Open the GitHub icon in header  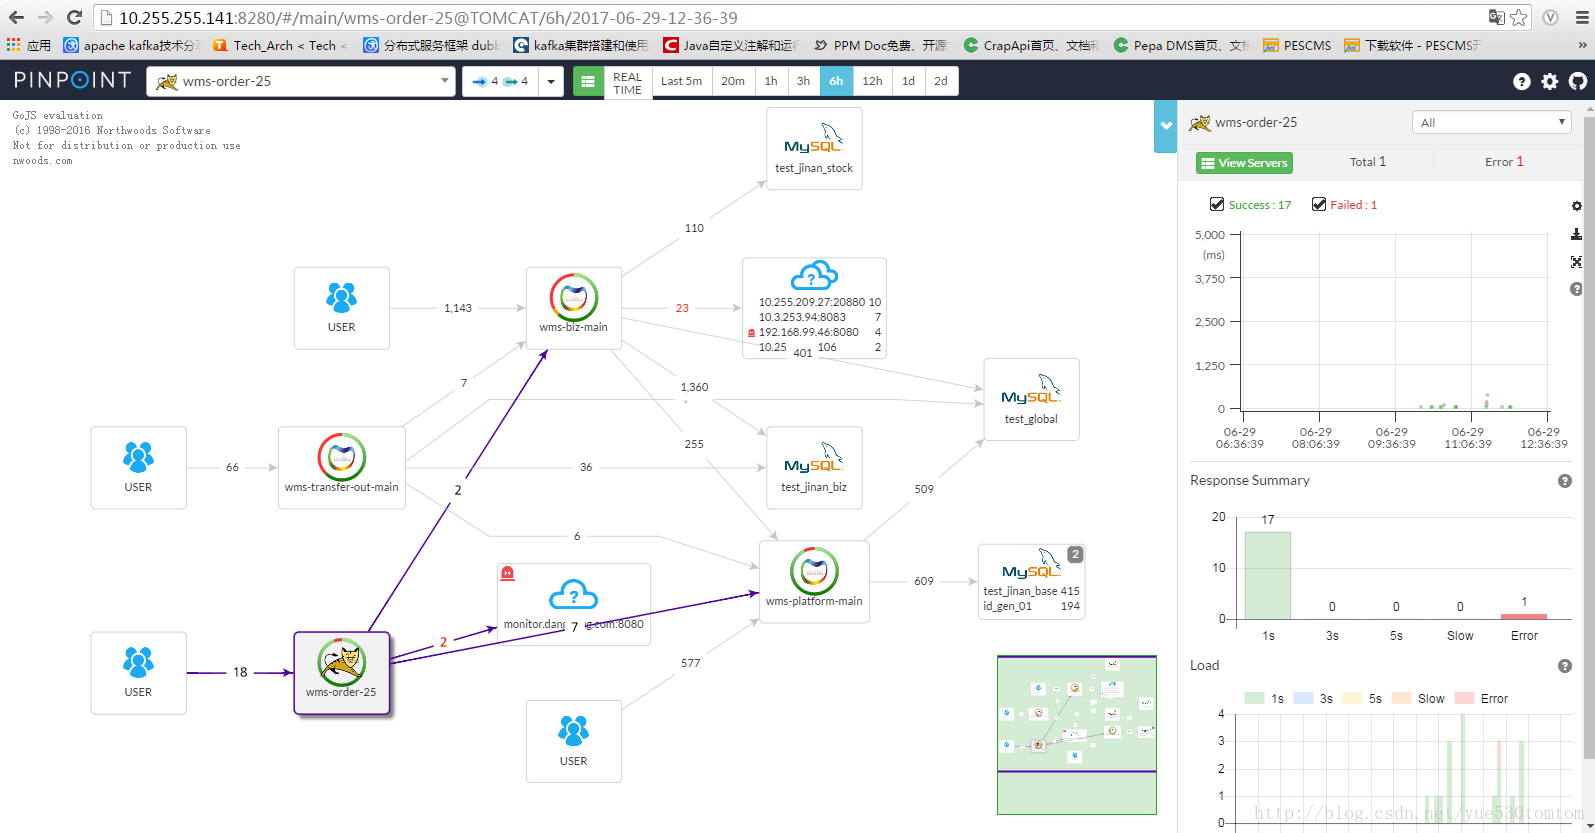point(1578,82)
